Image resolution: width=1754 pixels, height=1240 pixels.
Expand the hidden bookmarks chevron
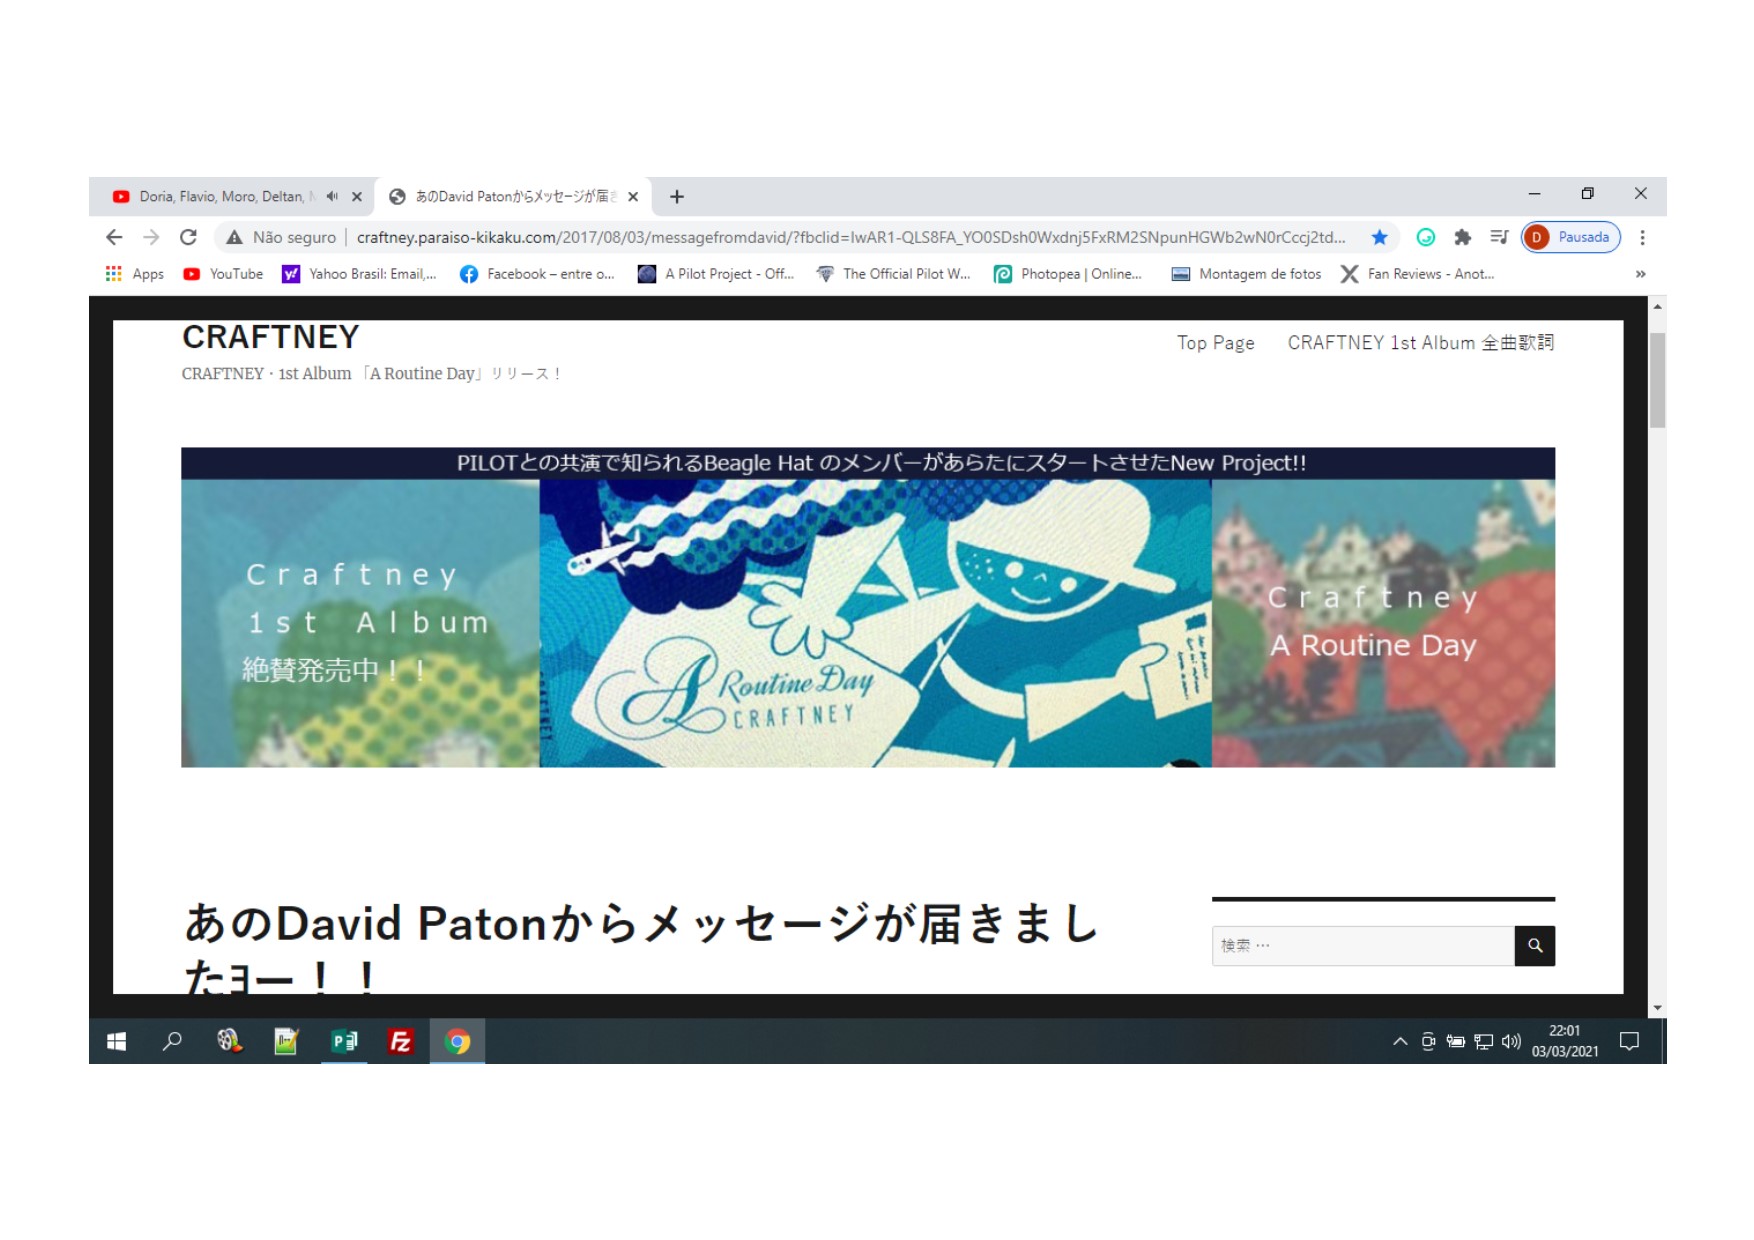[1640, 274]
